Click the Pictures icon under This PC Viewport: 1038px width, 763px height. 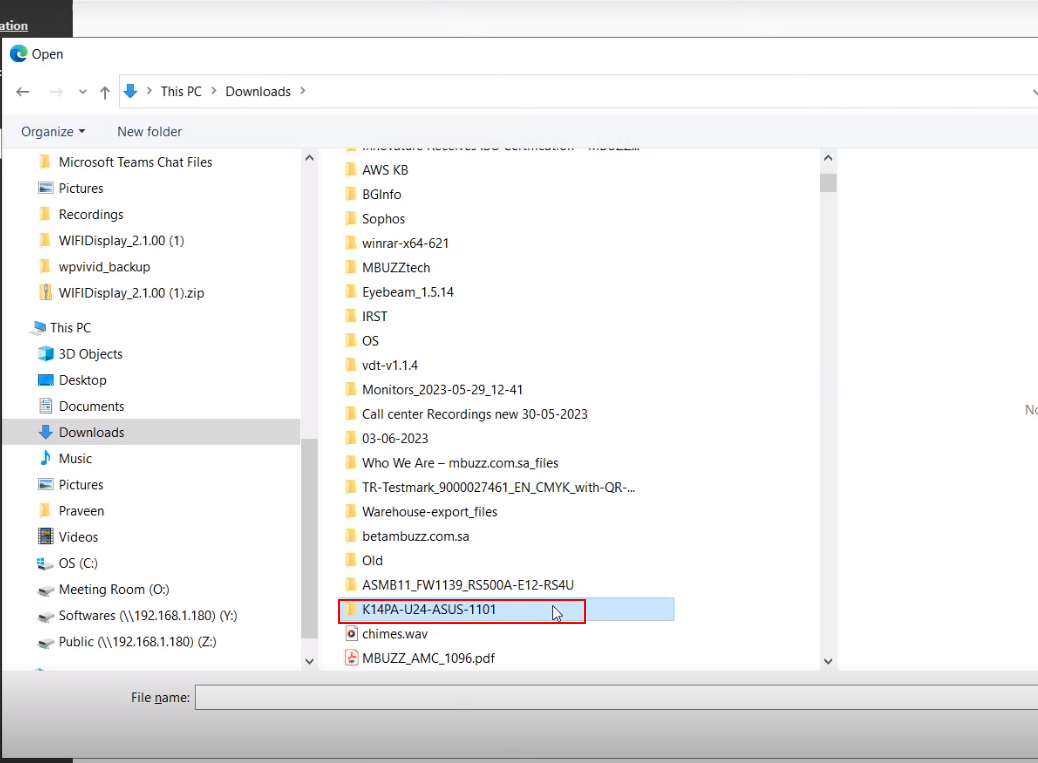click(x=46, y=484)
